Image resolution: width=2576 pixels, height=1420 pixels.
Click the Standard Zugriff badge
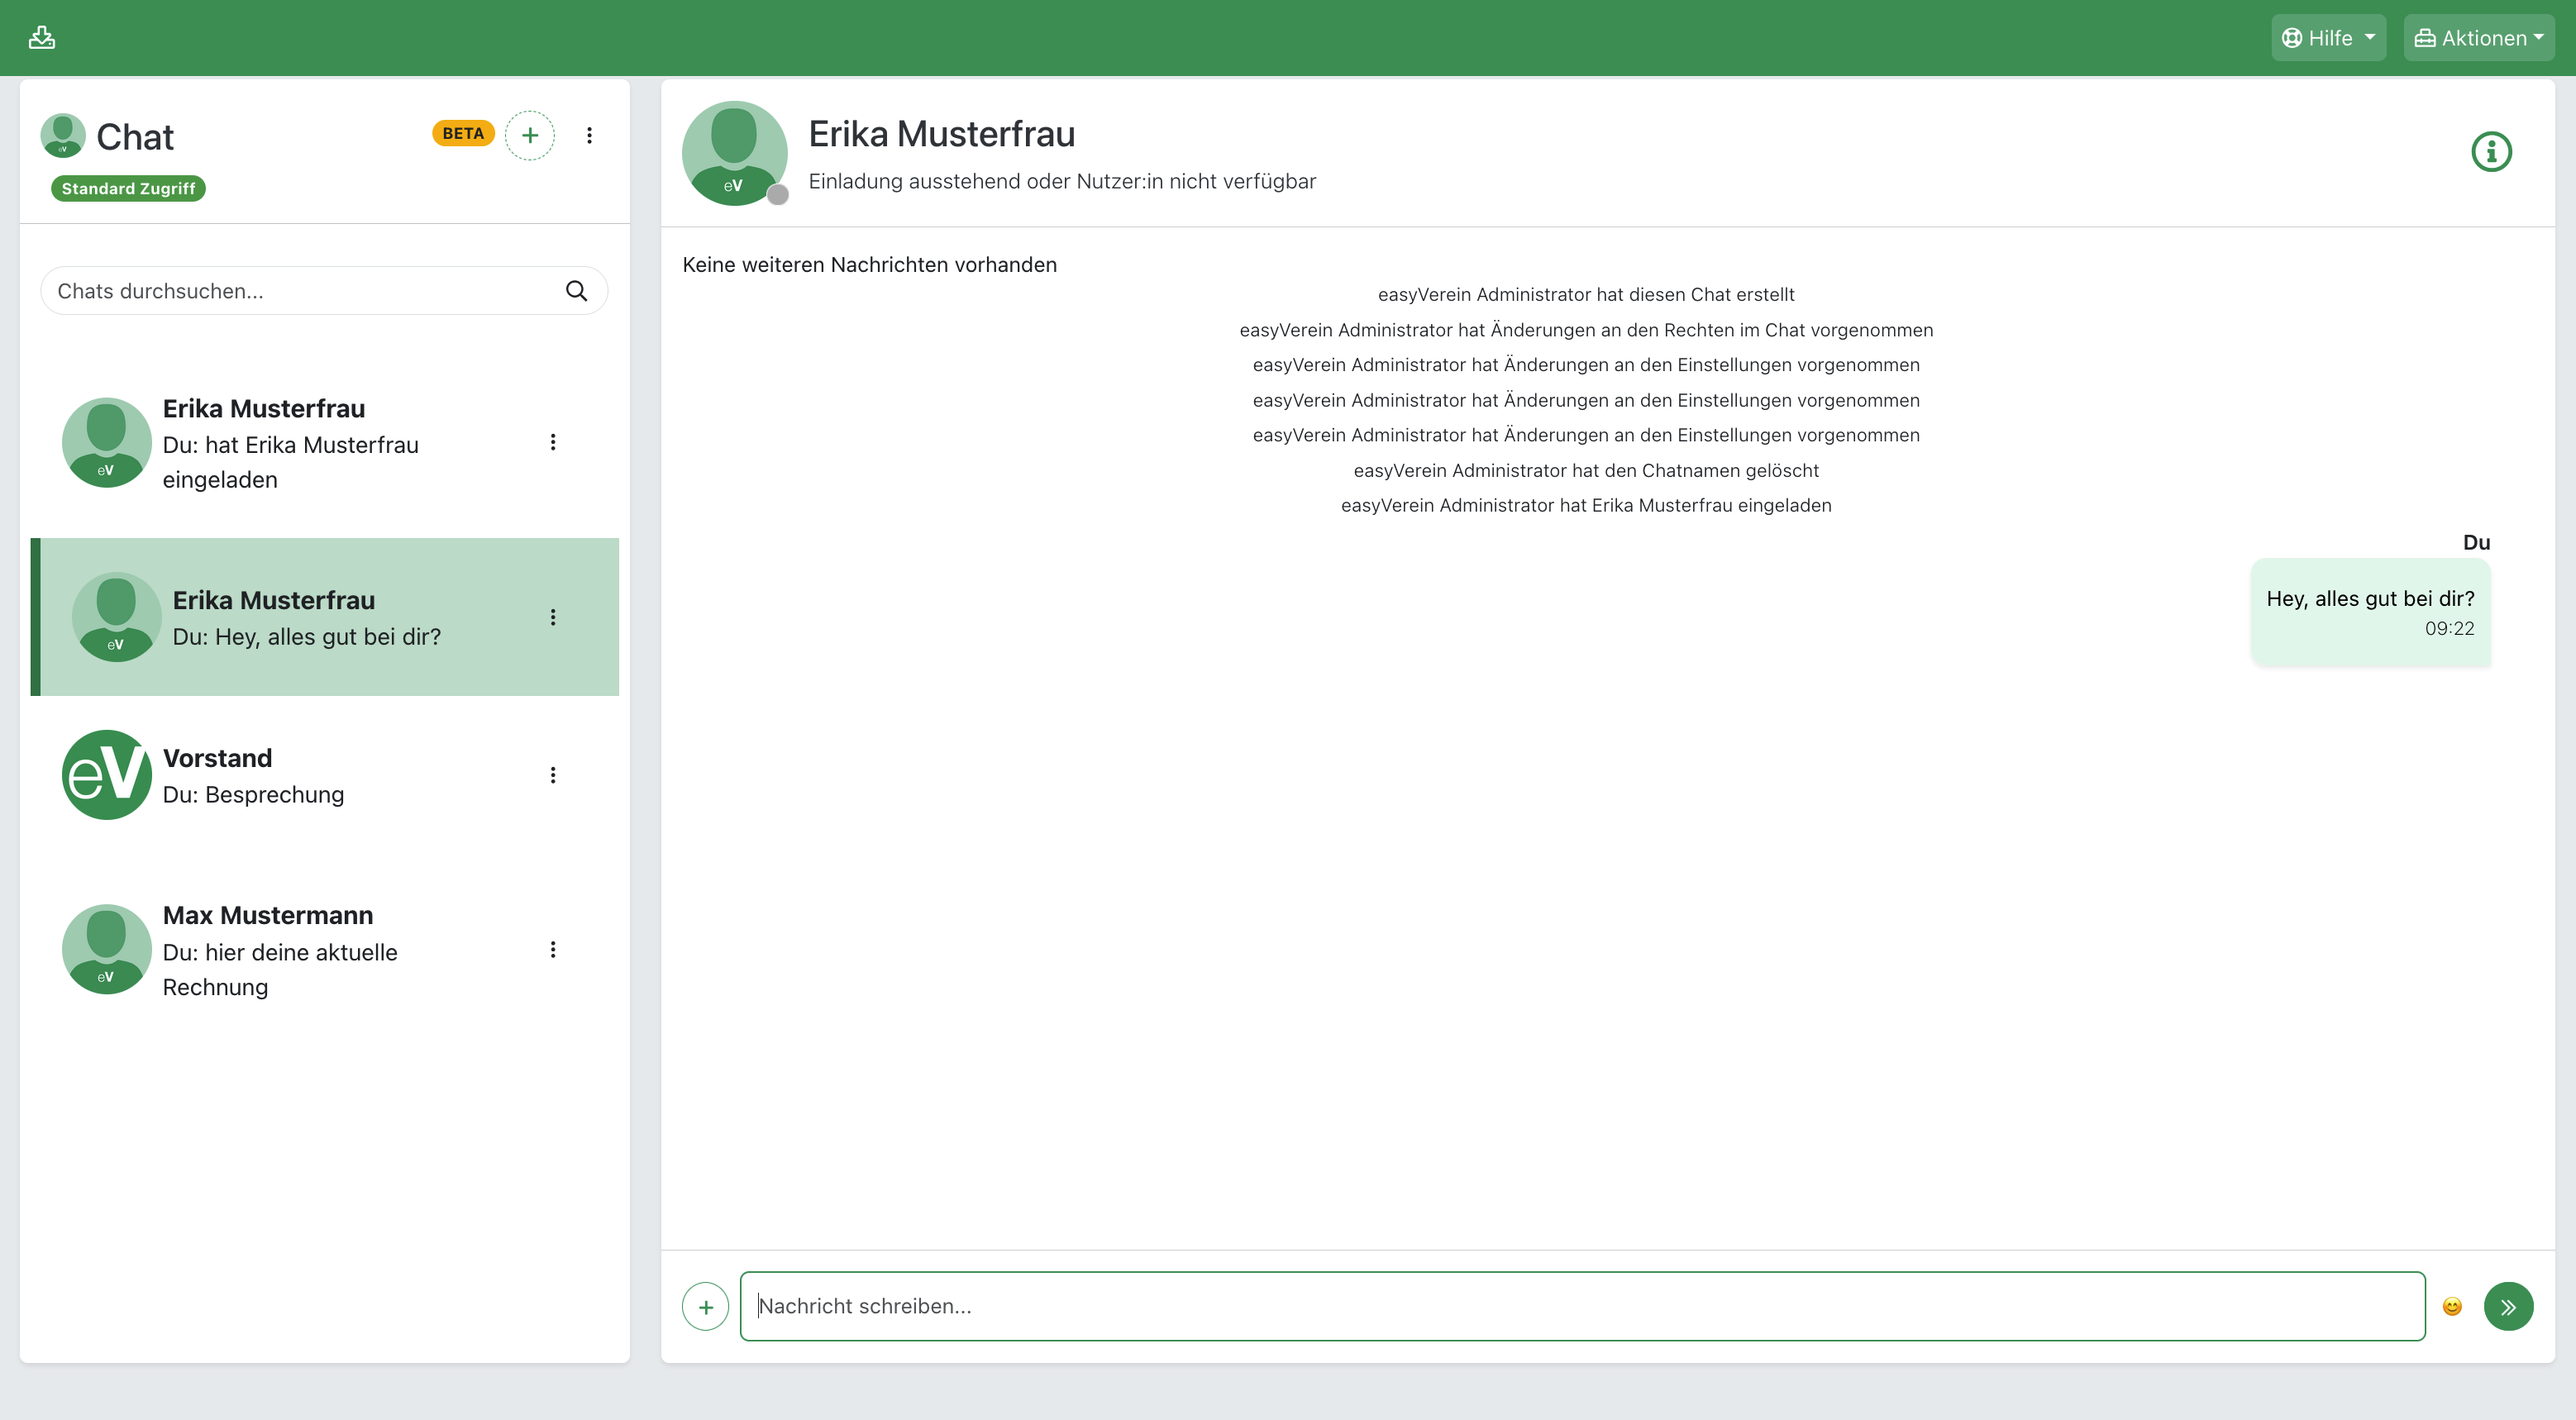(x=128, y=189)
